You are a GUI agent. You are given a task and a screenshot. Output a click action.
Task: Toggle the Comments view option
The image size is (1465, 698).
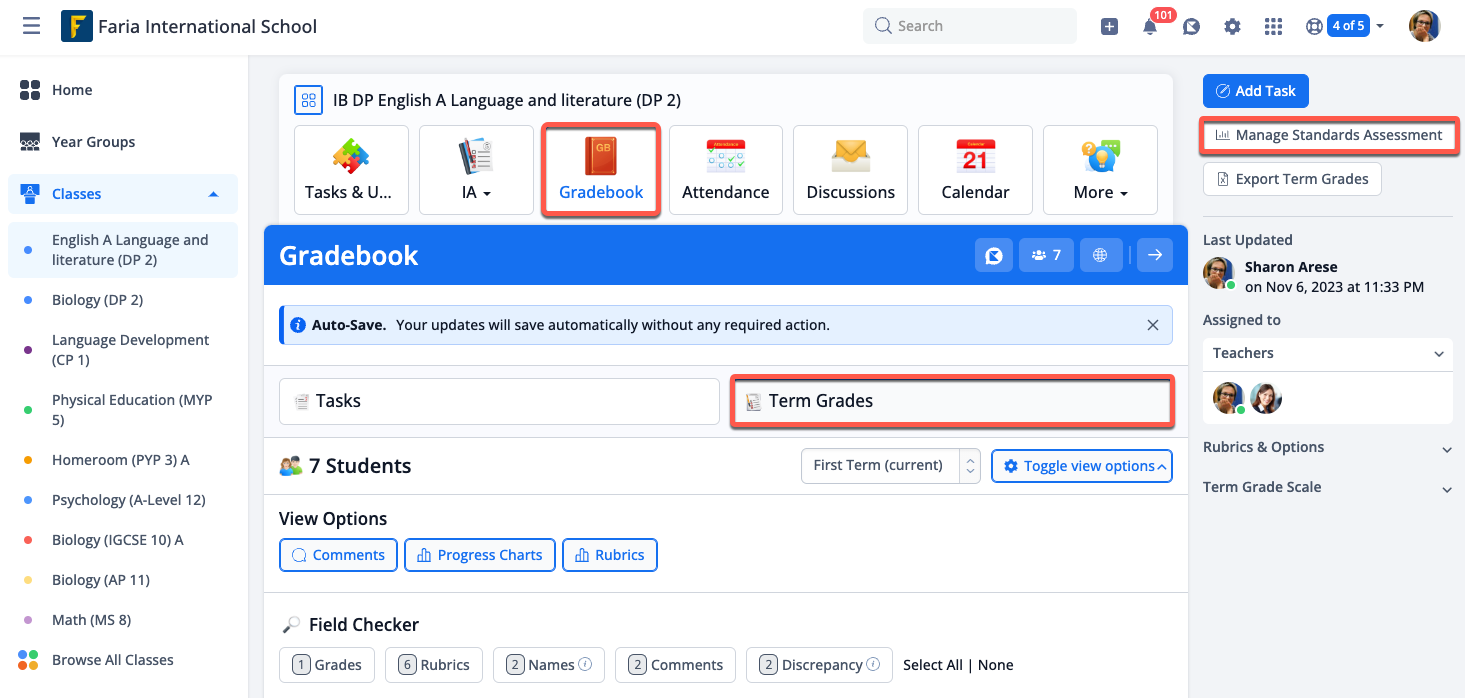tap(338, 555)
